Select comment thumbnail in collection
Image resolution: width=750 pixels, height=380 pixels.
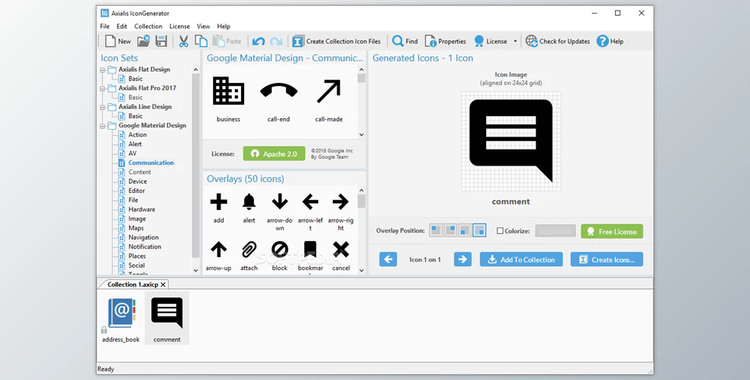(x=167, y=318)
